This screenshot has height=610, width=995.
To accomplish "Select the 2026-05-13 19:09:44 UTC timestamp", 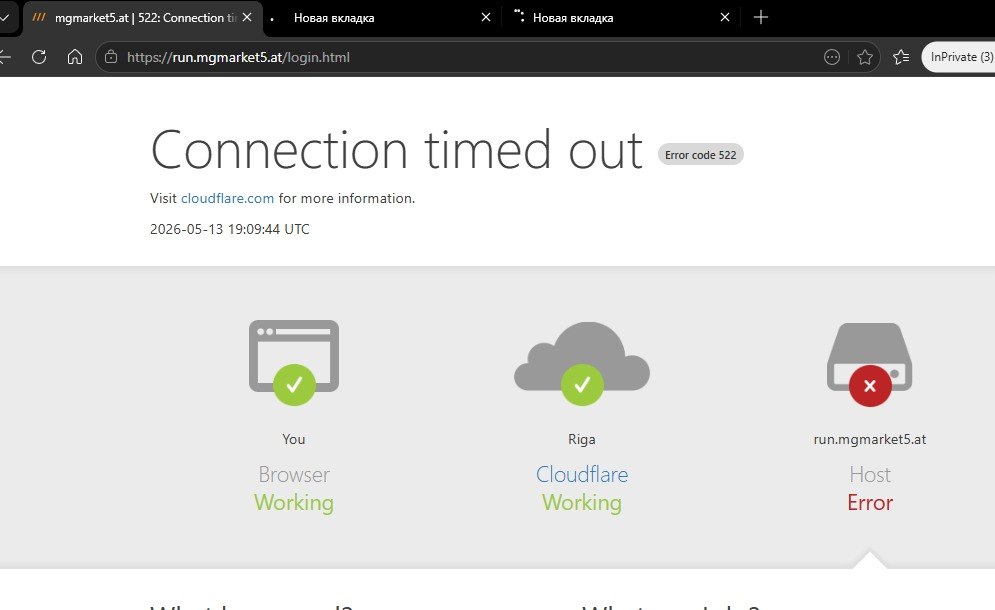I will coord(230,229).
